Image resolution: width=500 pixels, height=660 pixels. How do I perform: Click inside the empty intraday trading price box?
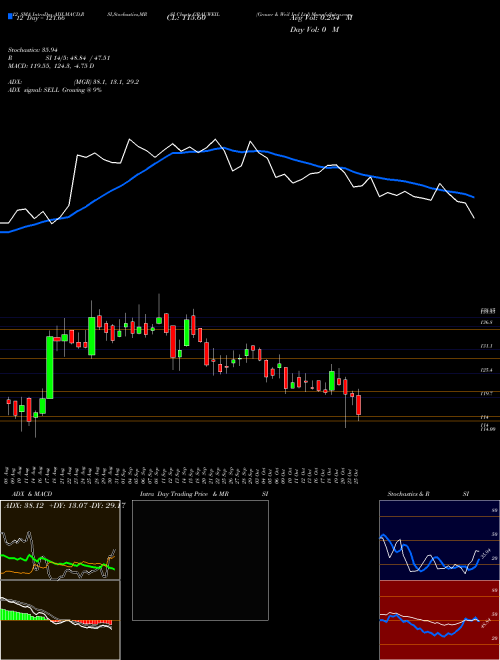tap(200, 560)
